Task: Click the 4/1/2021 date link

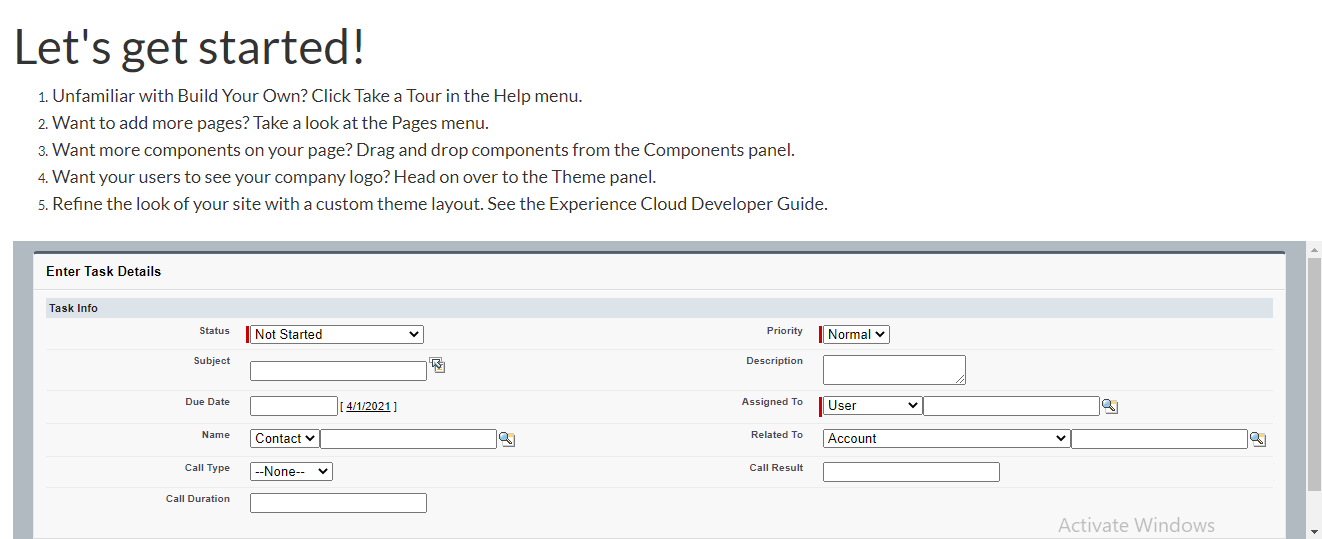Action: tap(368, 407)
